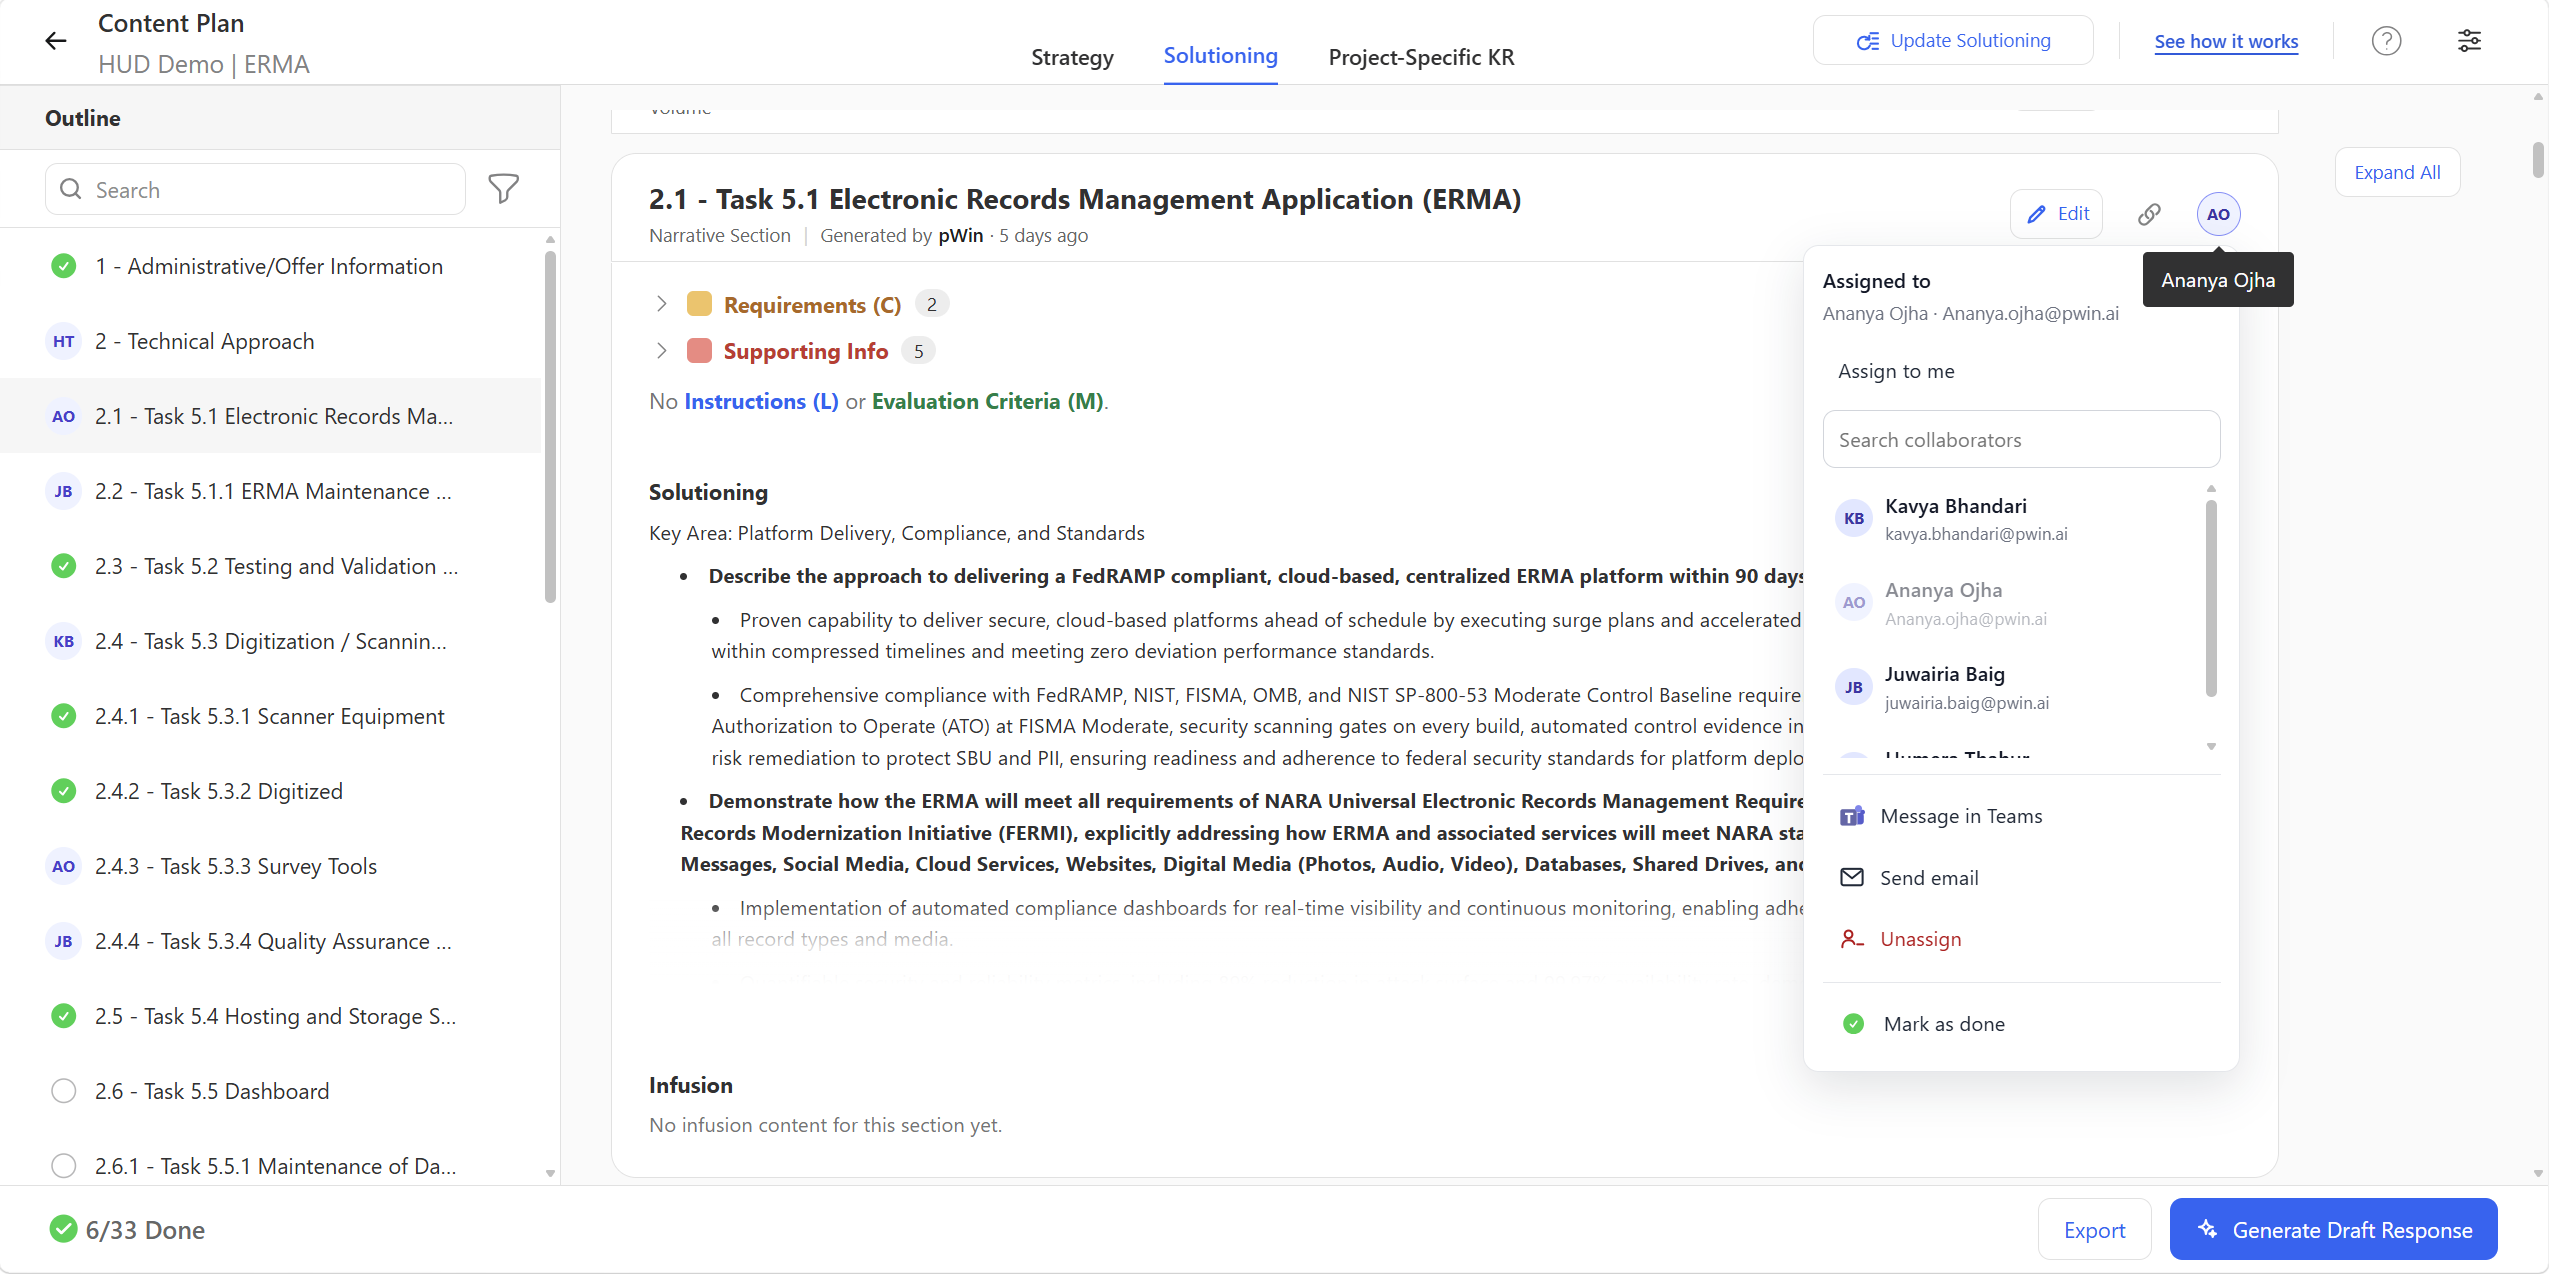Image resolution: width=2551 pixels, height=1274 pixels.
Task: Click the KB avatar on 2.4 Digitization row
Action: pyautogui.click(x=63, y=642)
